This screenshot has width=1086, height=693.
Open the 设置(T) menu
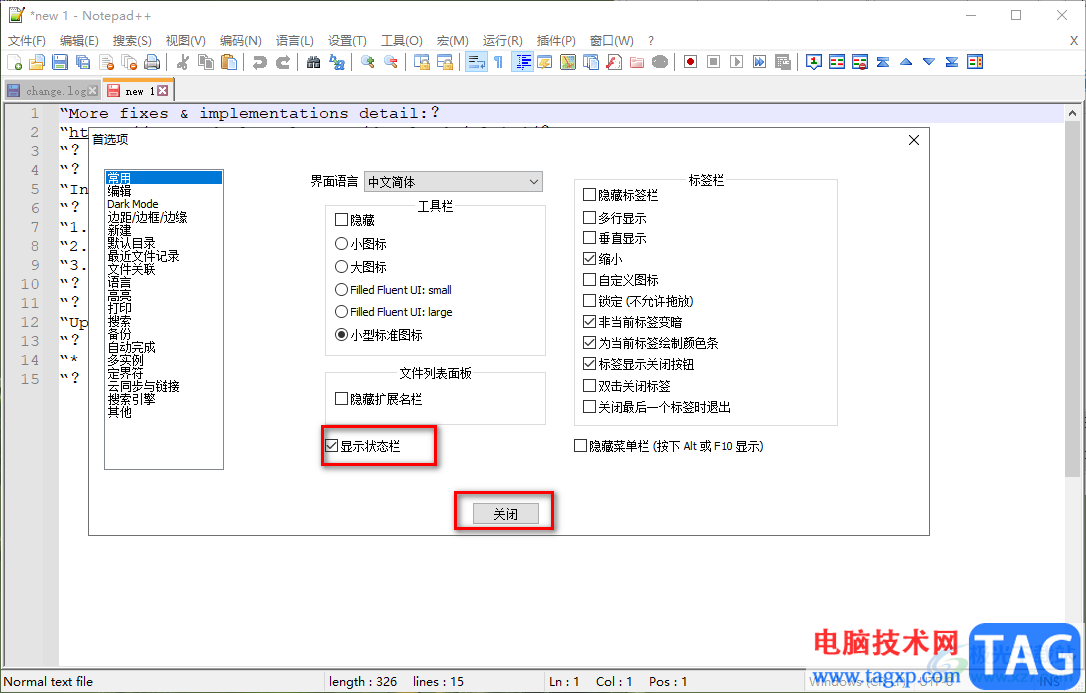(347, 41)
